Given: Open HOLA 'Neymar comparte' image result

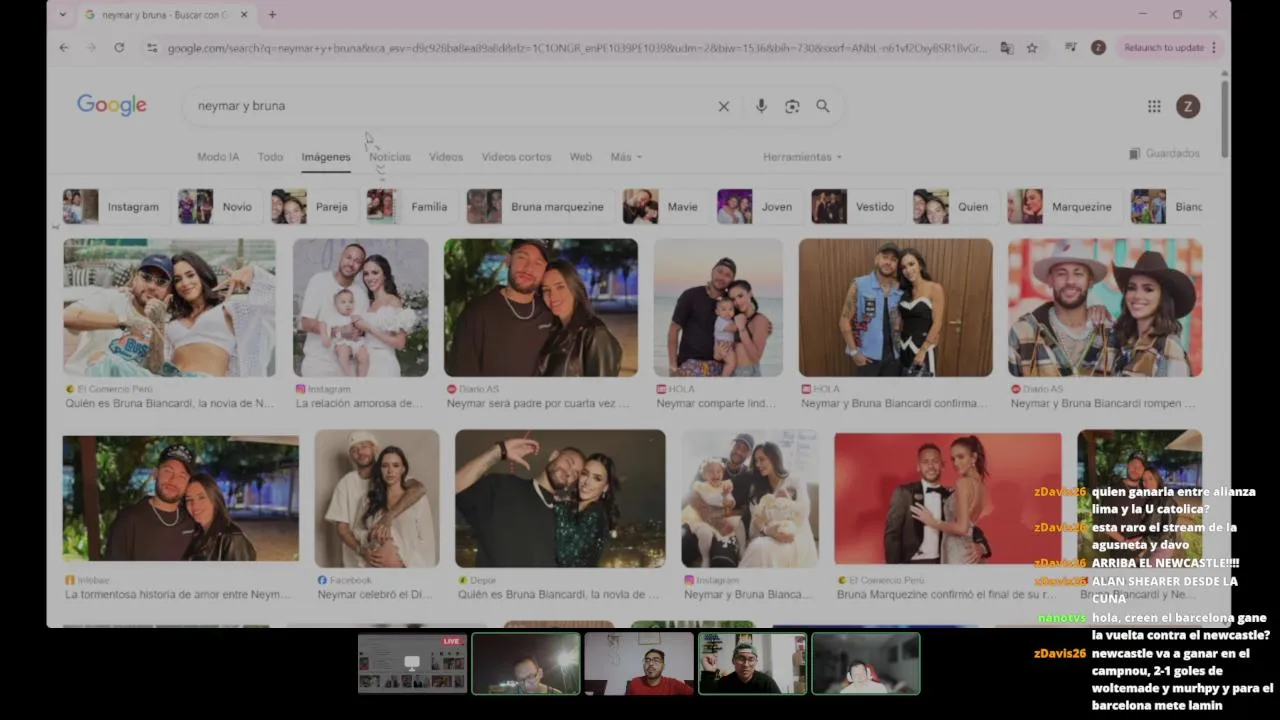Looking at the screenshot, I should tap(719, 307).
